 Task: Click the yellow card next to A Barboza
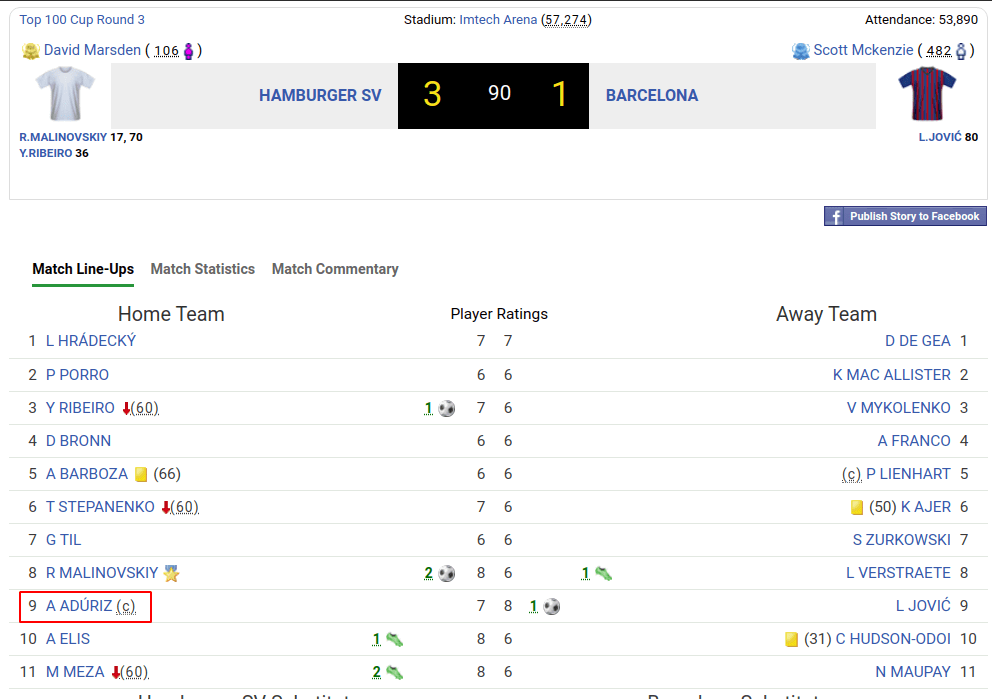point(141,474)
